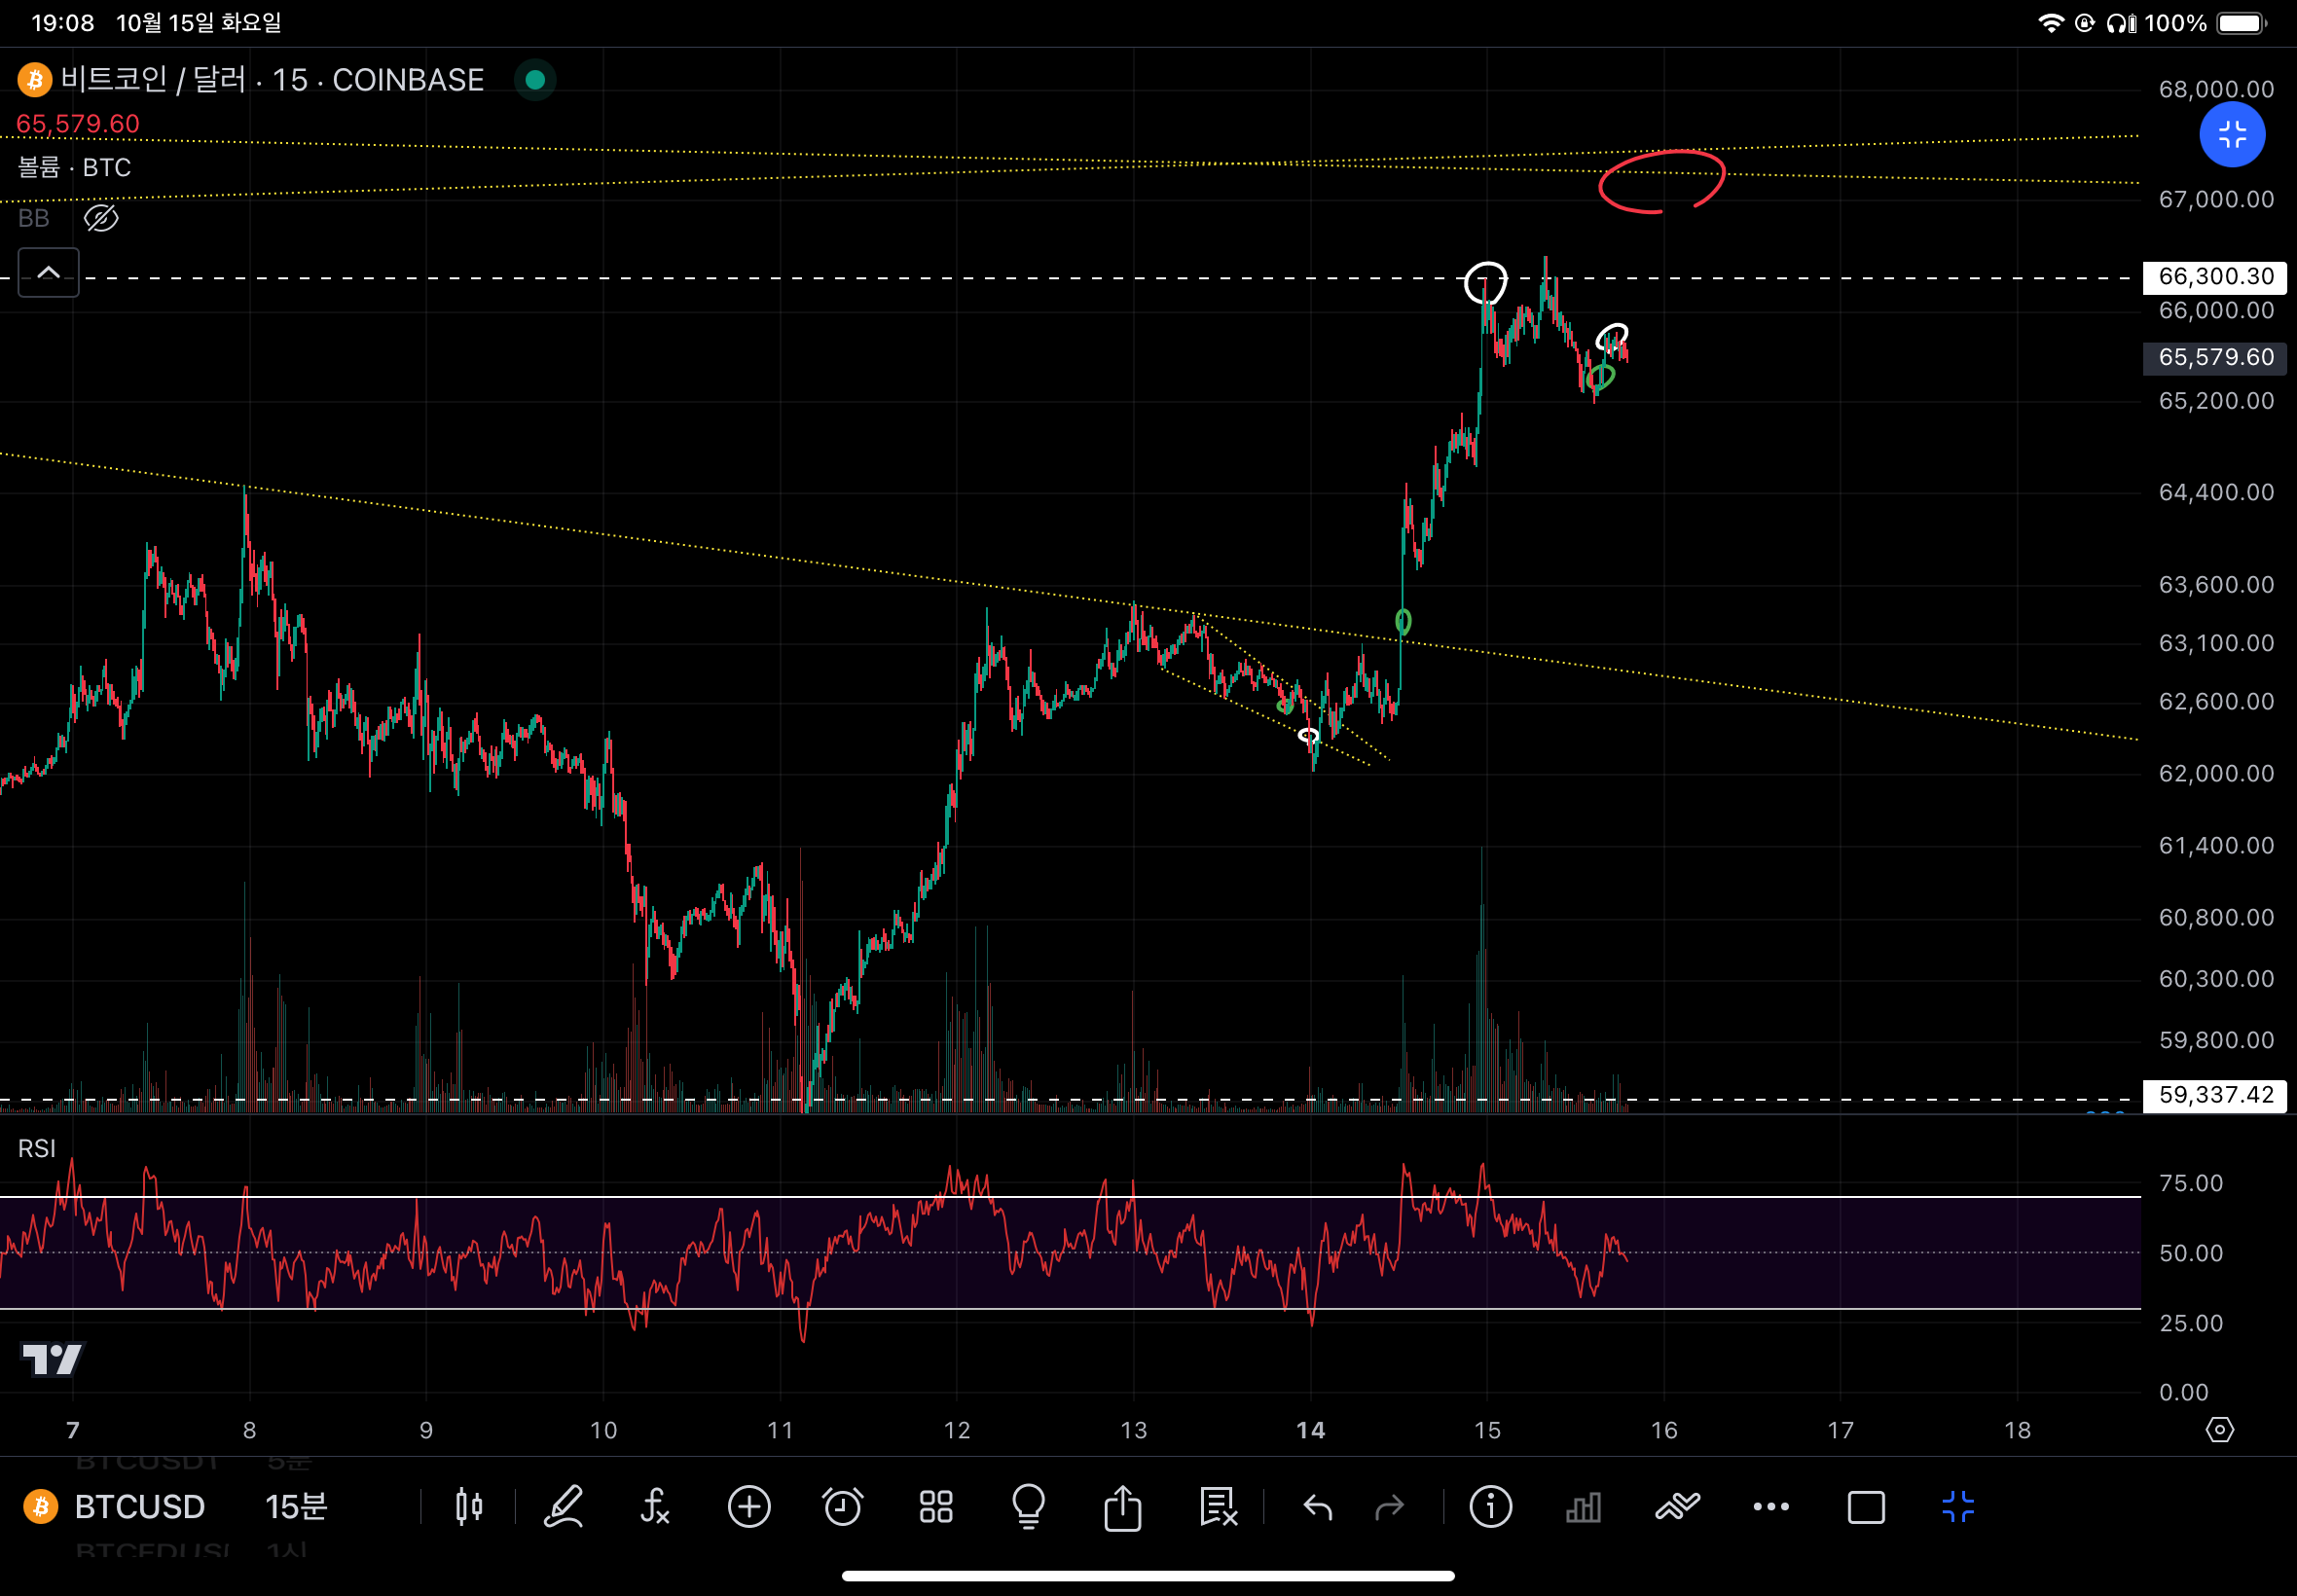
Task: Open symbol info circle-i button
Action: coord(1490,1507)
